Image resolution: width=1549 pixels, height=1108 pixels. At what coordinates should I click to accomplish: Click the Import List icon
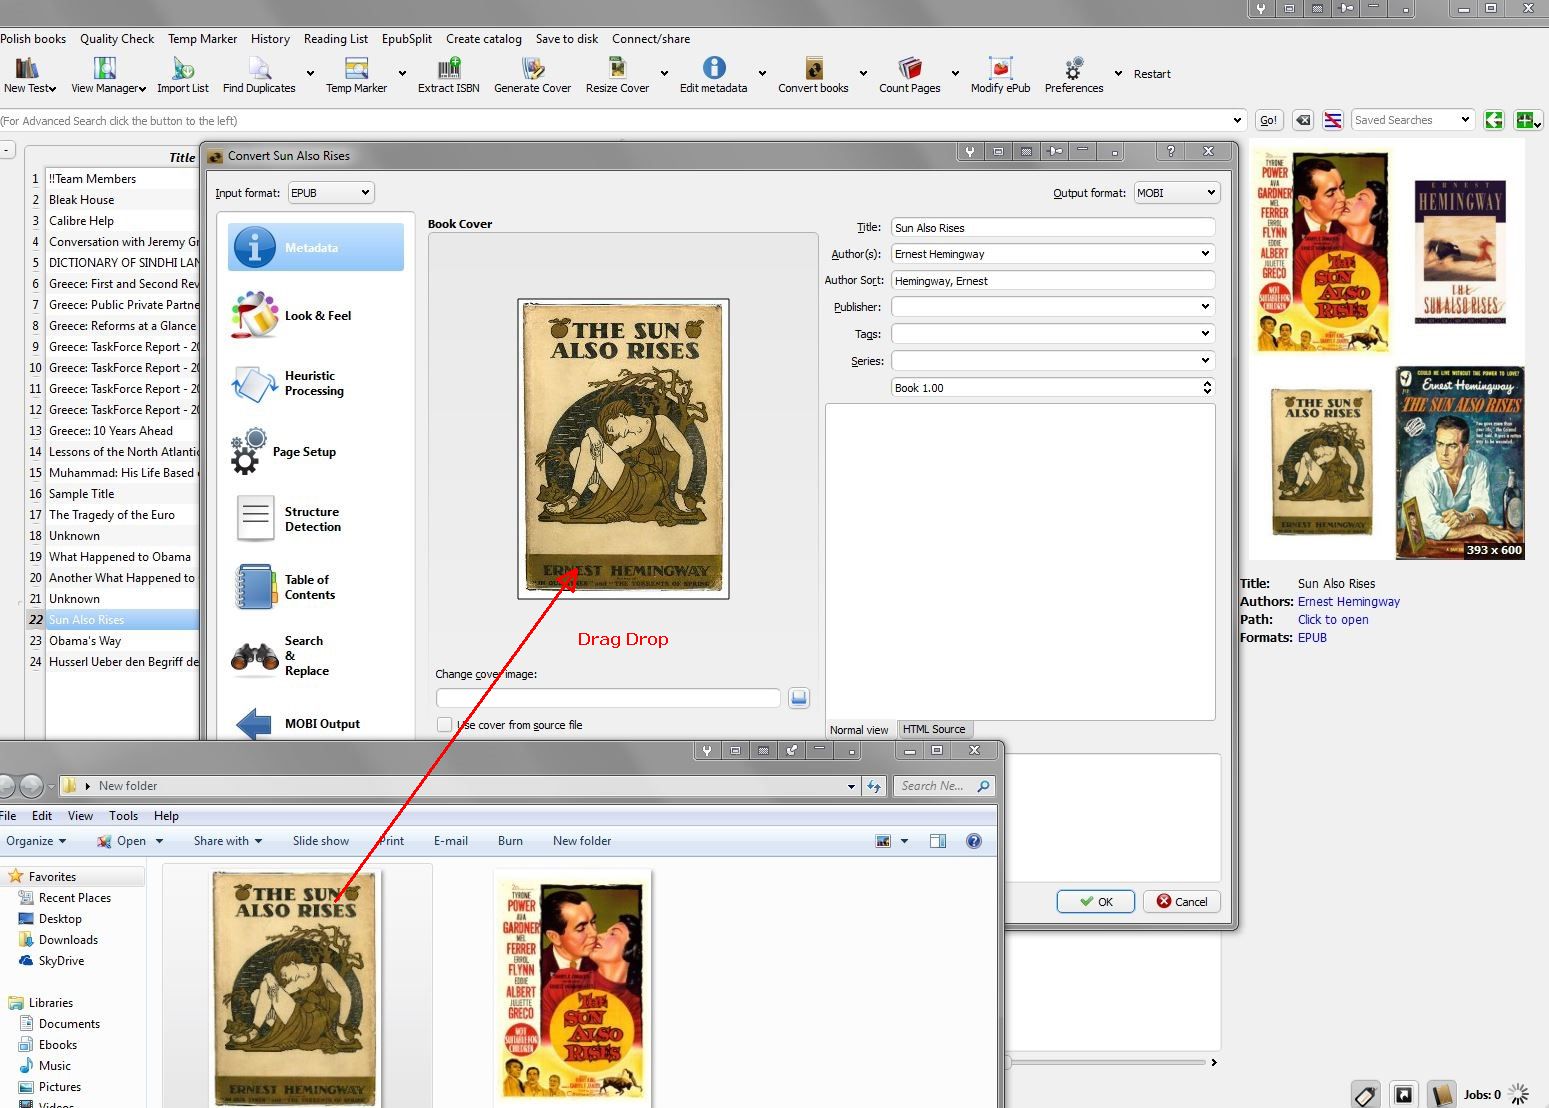point(183,68)
